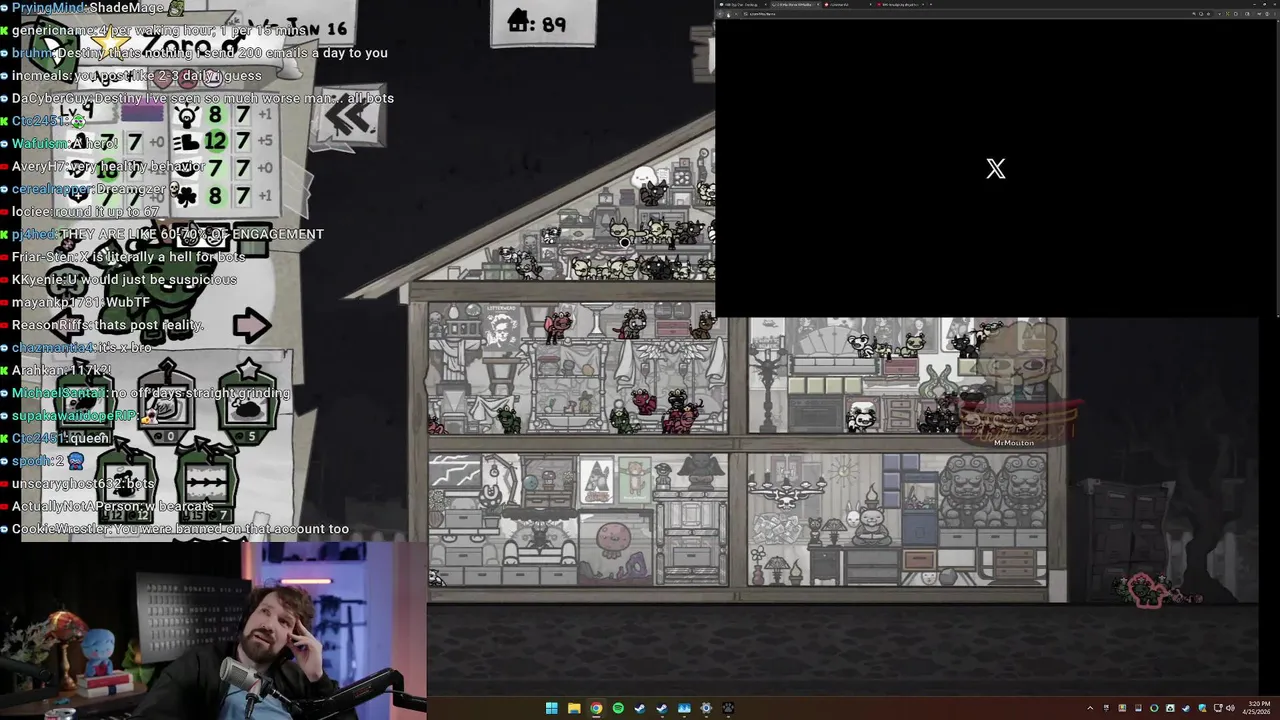Open the taskbar clock showing 3:20 PM

point(1255,709)
